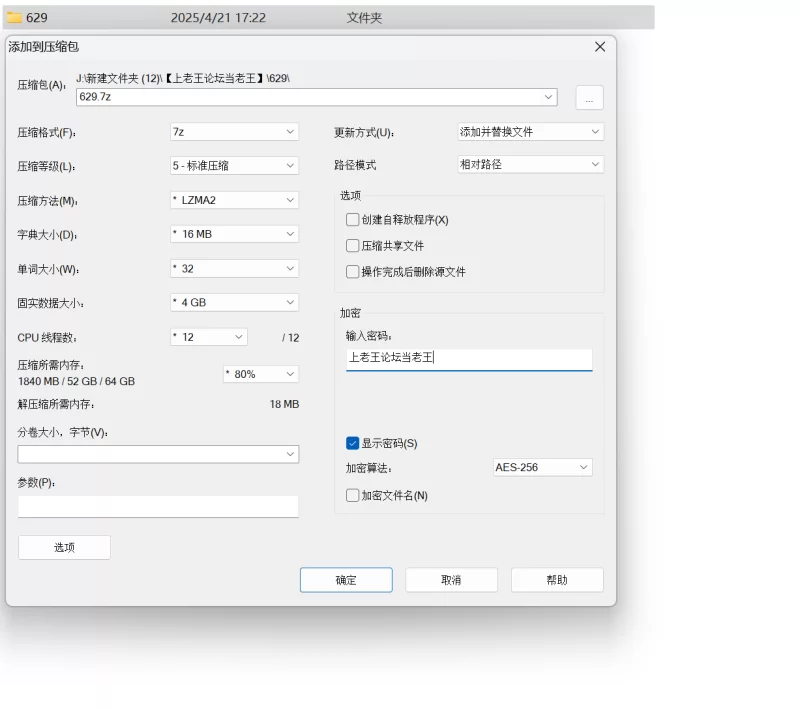Close the 添加到压缩包 dialog
Screen dimensions: 800x709
click(600, 47)
